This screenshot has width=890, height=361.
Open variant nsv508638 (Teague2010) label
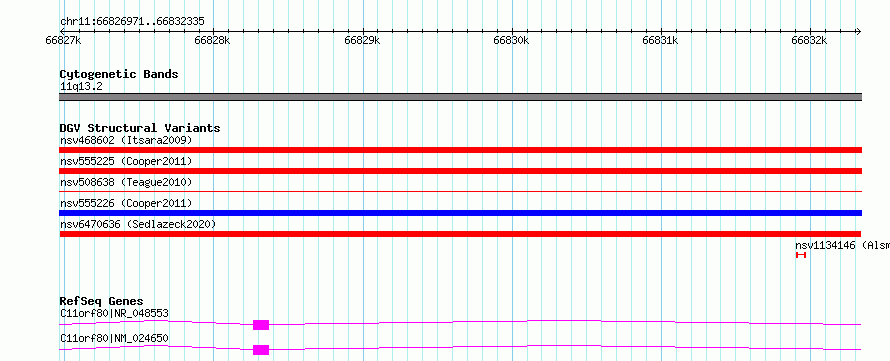(x=126, y=182)
